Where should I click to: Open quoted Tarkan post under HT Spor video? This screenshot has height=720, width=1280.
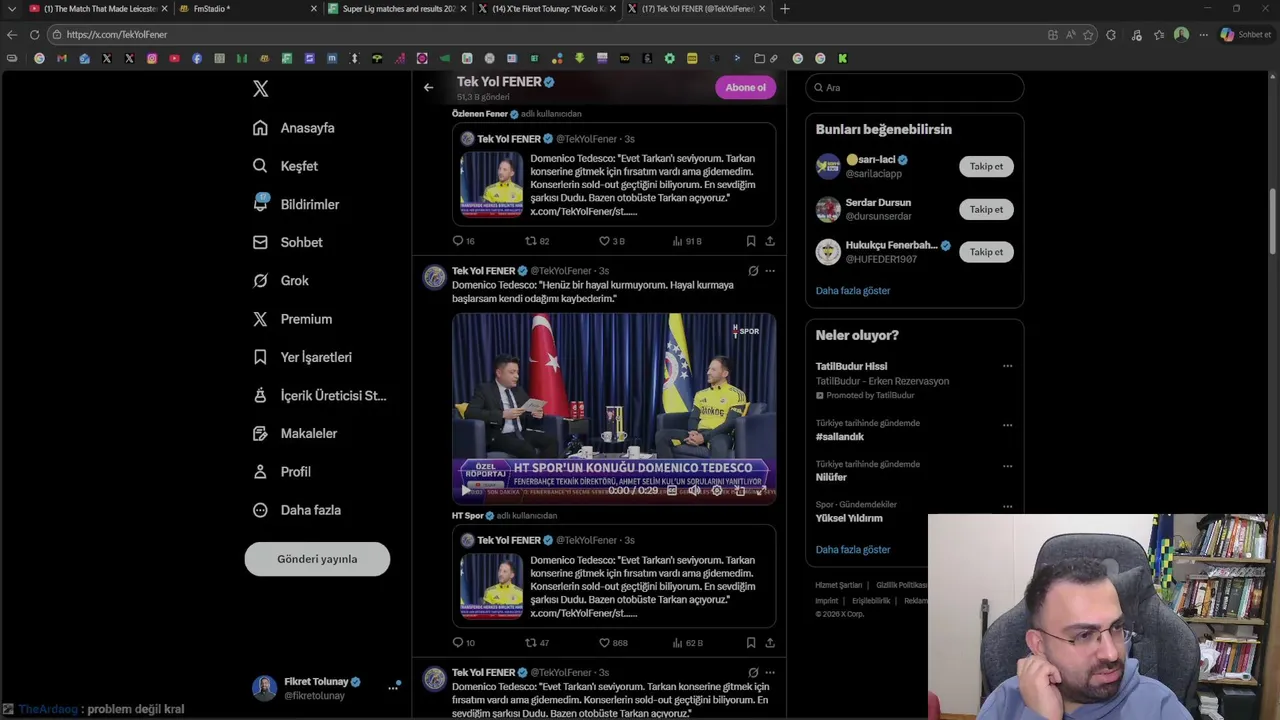pos(614,576)
